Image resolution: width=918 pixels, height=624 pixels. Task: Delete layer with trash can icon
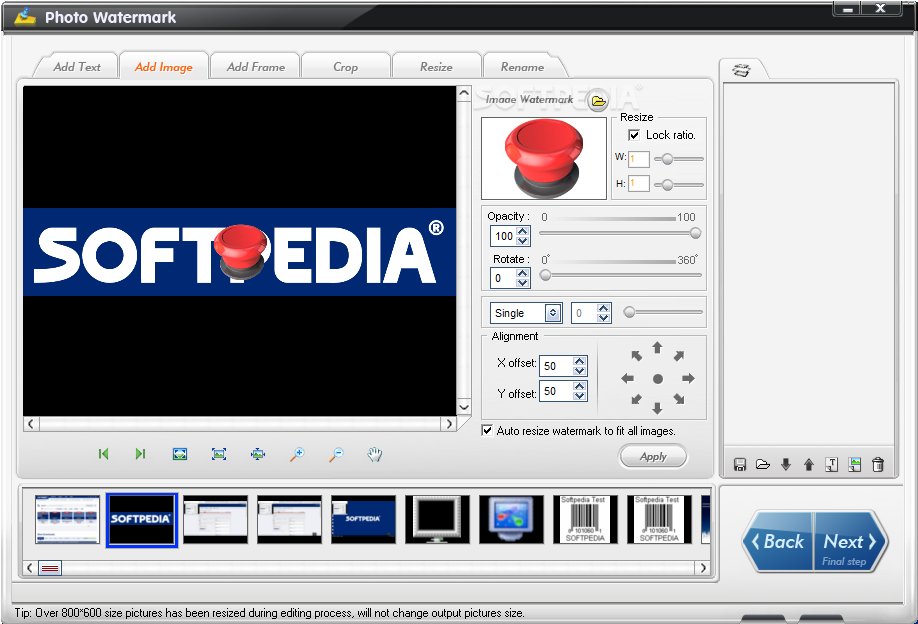(878, 465)
